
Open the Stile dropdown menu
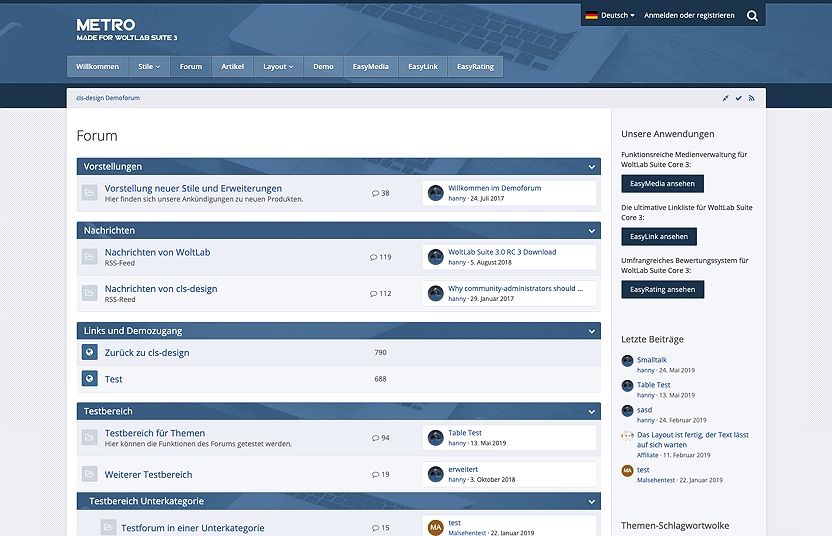click(x=149, y=66)
